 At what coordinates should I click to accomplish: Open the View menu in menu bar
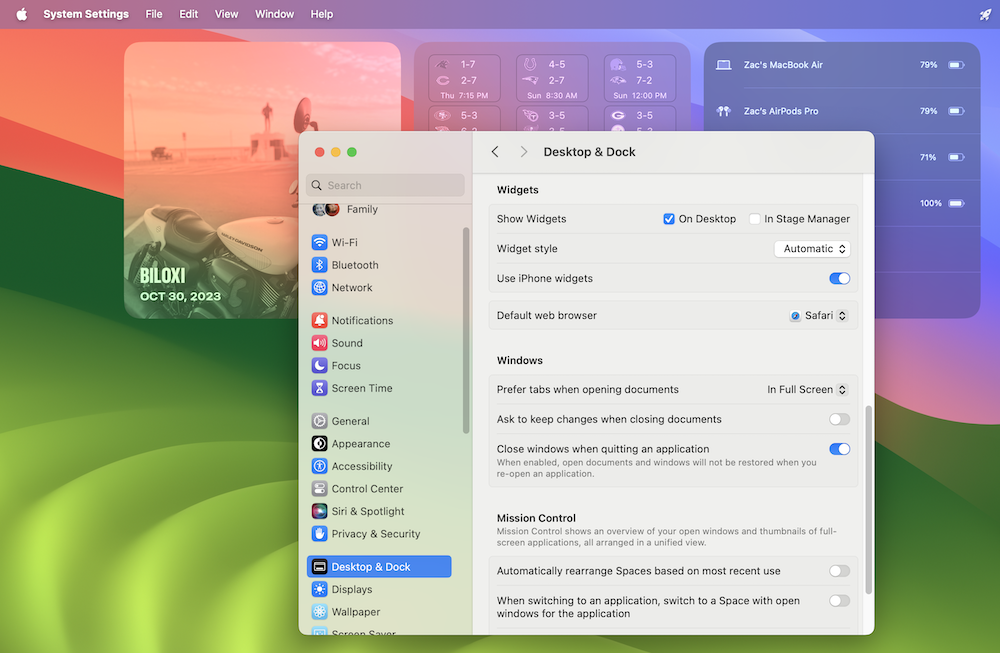pos(227,14)
